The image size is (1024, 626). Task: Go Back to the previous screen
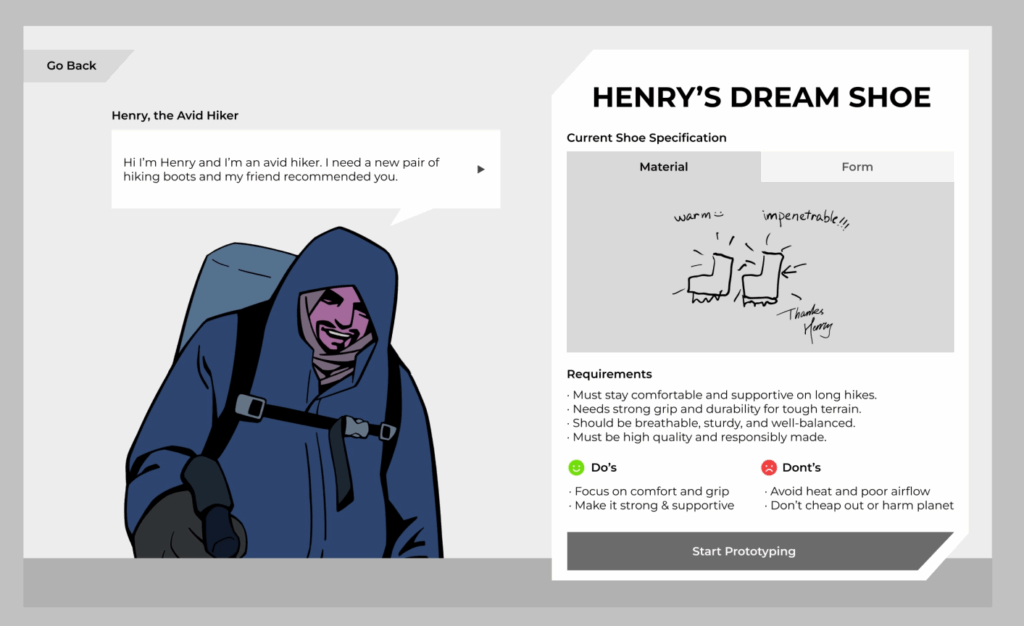coord(72,66)
